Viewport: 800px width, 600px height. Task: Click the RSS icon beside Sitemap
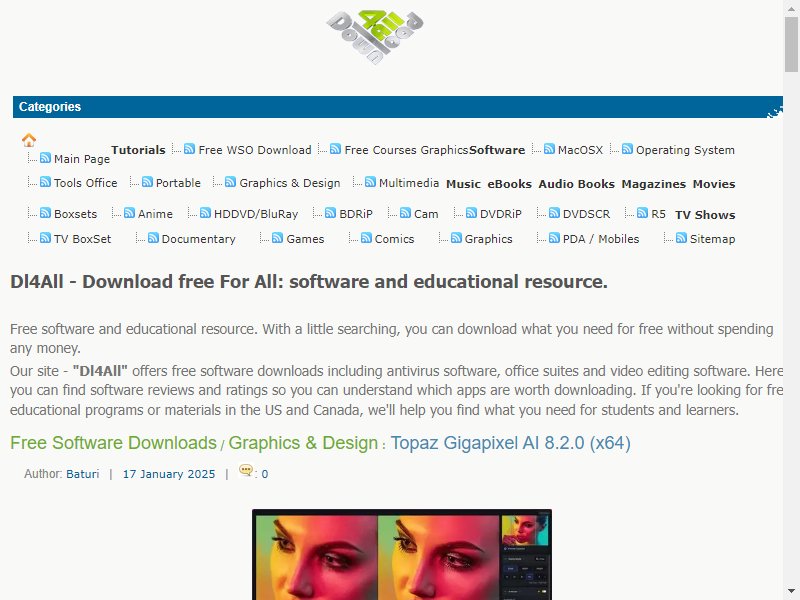[x=681, y=238]
